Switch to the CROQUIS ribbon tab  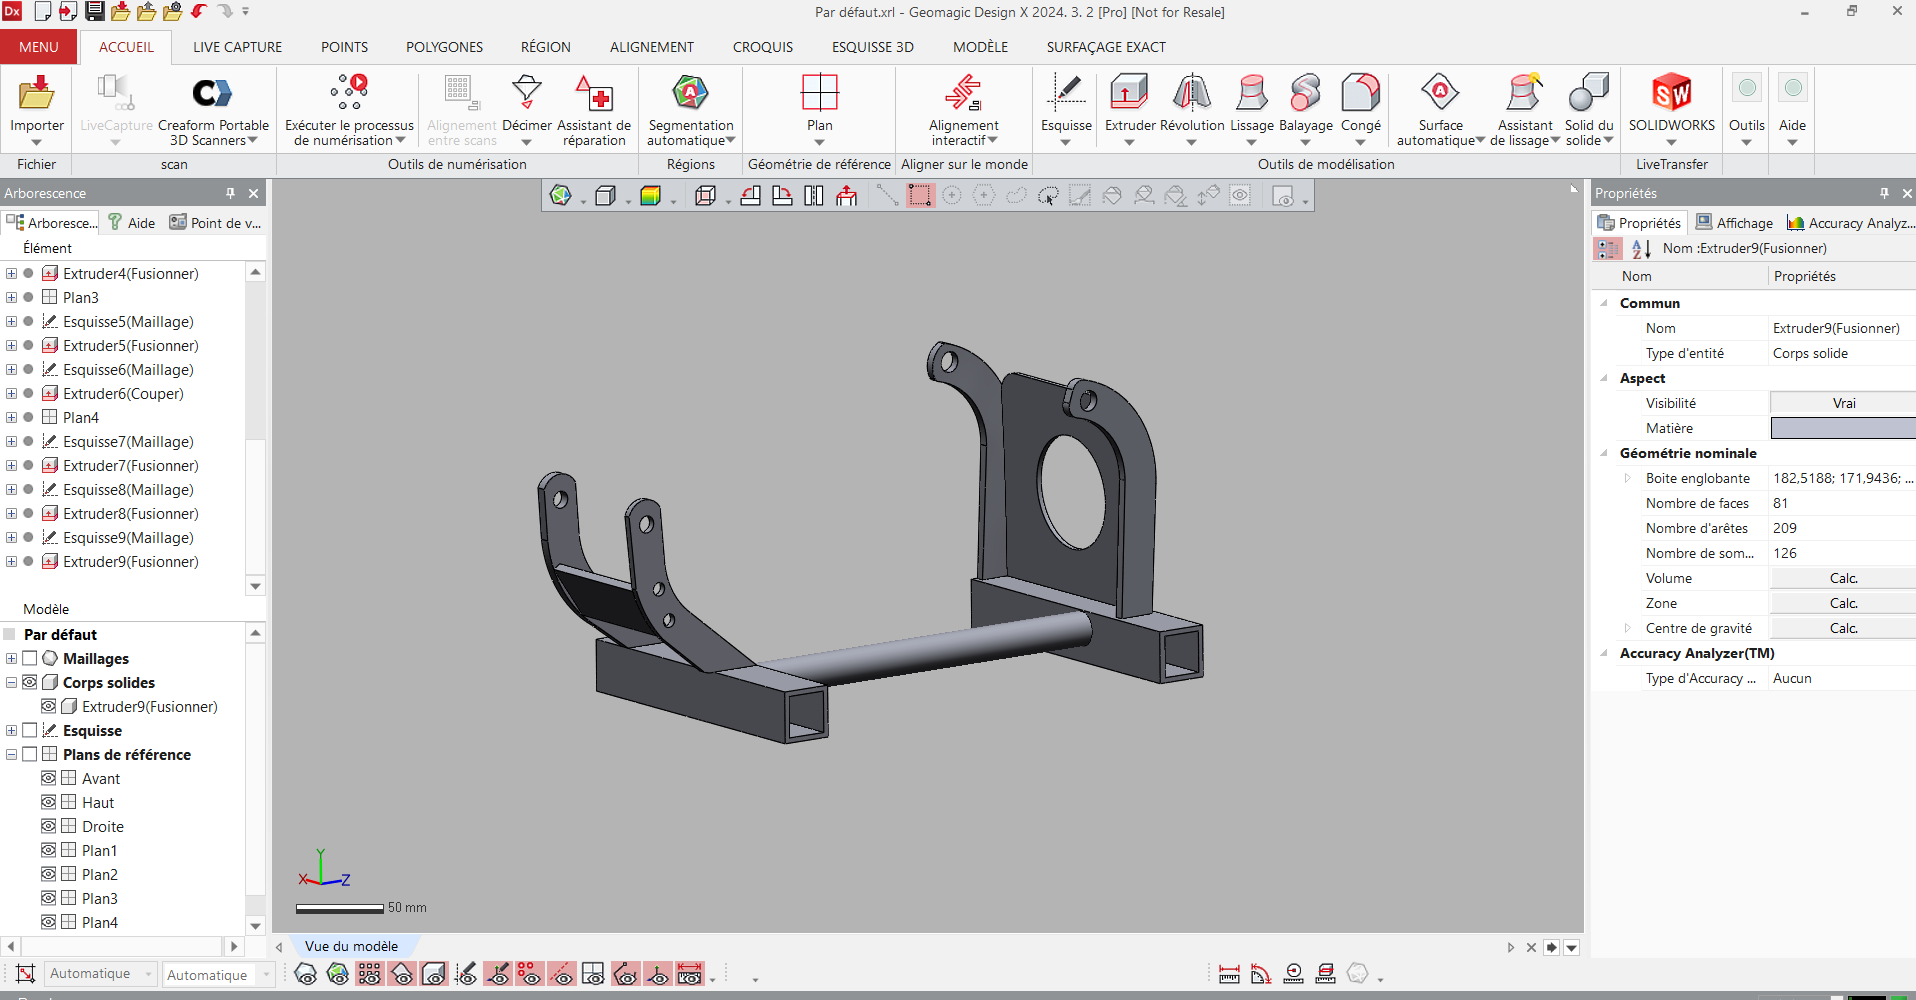762,47
